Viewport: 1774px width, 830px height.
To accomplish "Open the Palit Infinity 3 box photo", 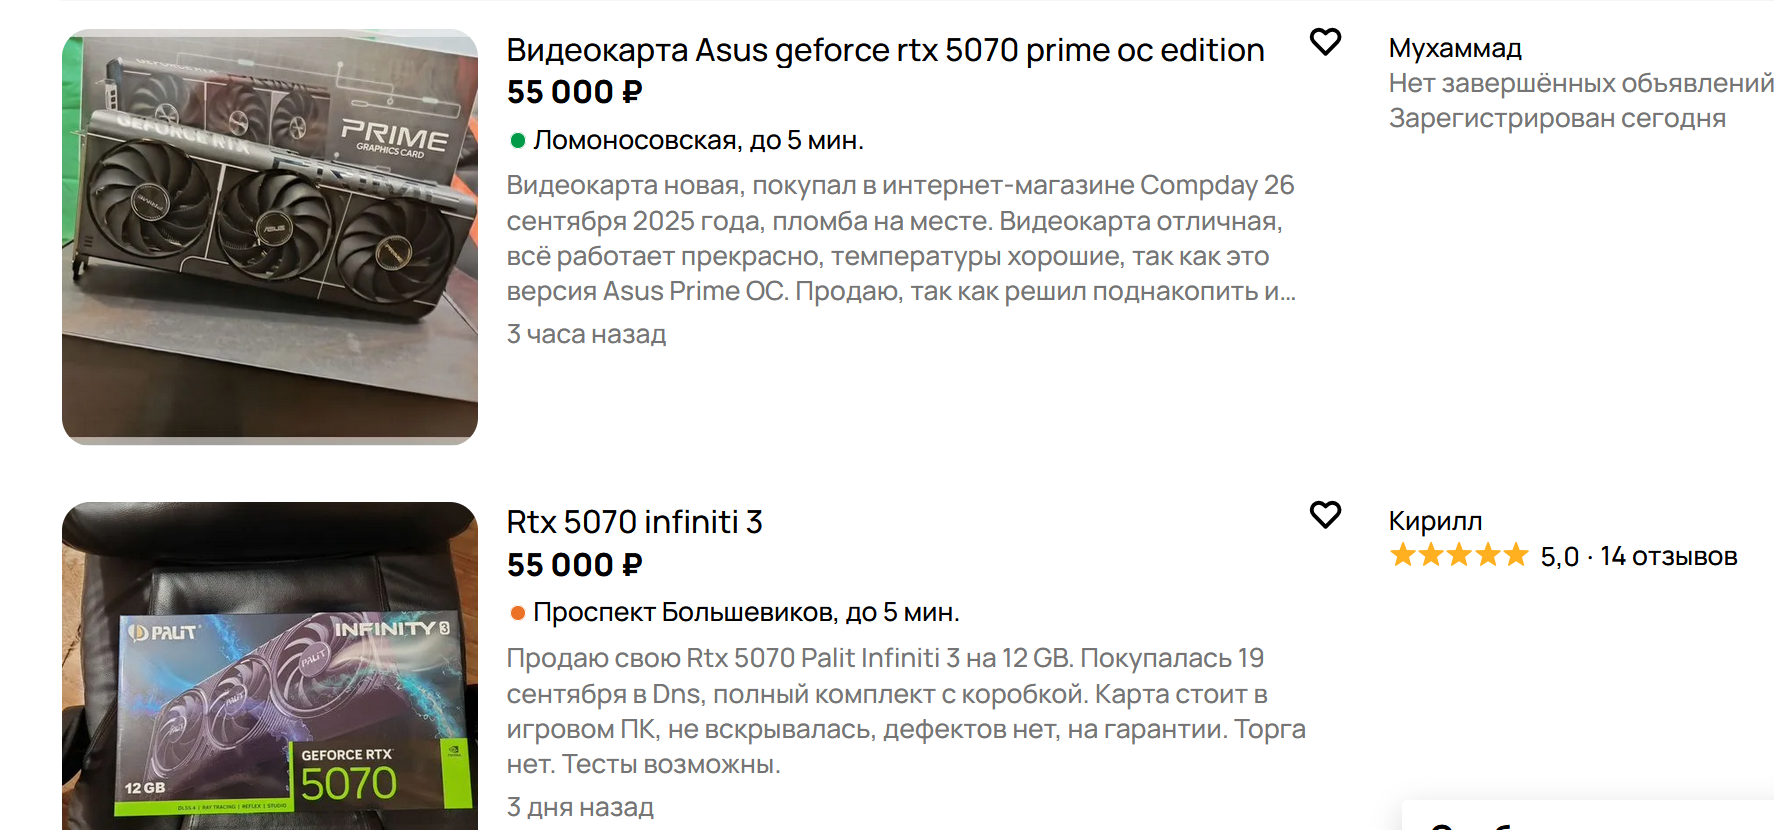I will (270, 666).
